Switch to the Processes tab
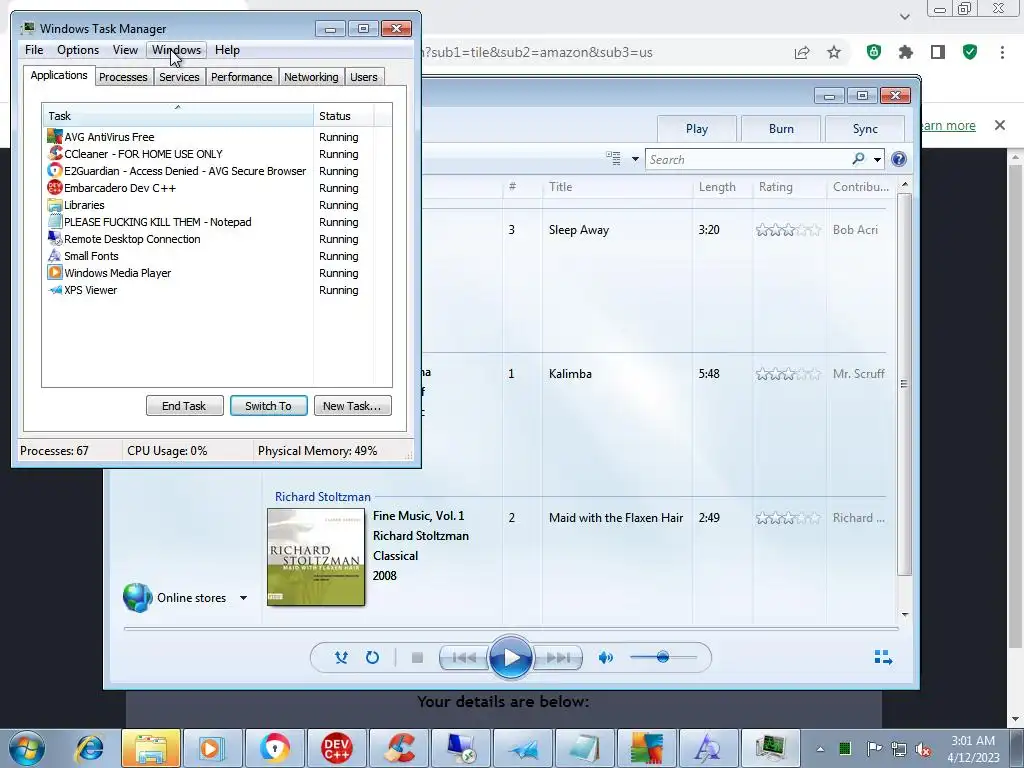This screenshot has height=768, width=1024. pos(123,77)
